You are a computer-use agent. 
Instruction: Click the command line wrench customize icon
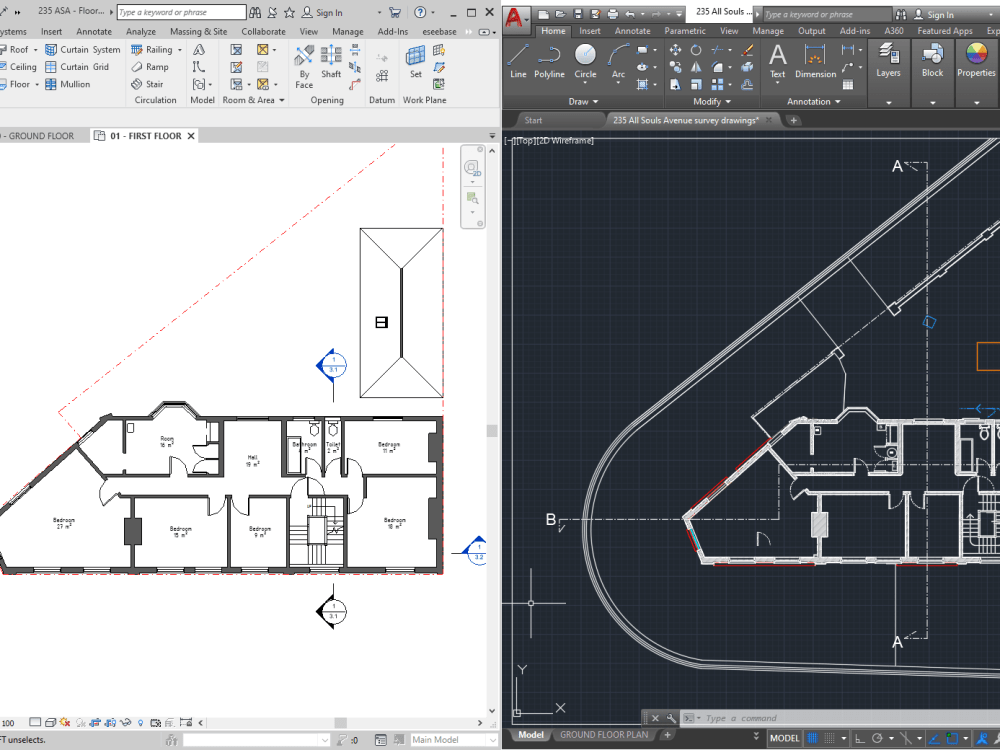coord(671,718)
